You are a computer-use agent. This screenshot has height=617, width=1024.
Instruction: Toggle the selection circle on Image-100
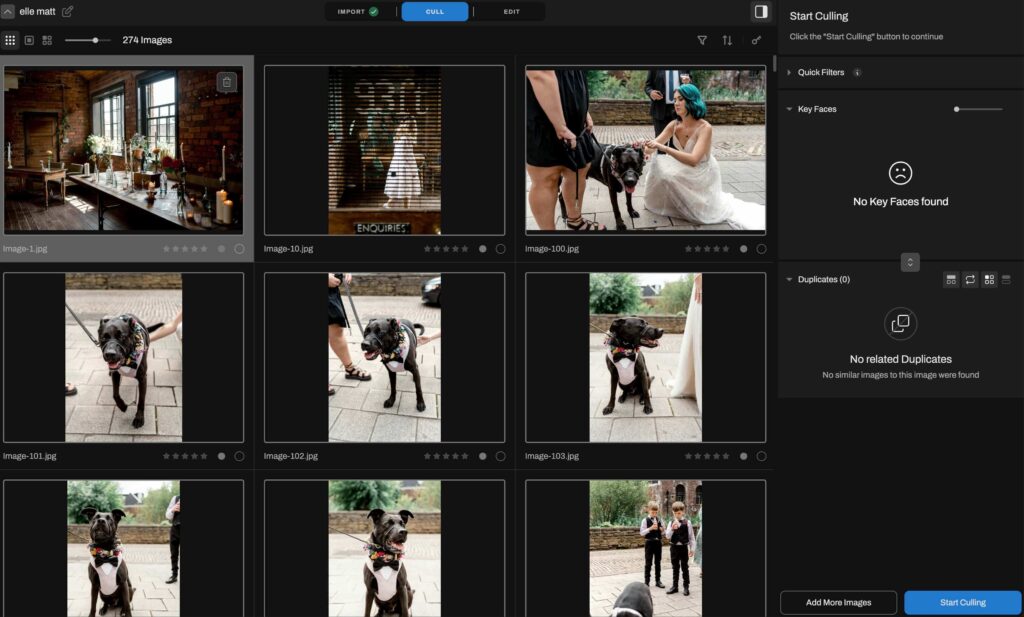(x=764, y=248)
